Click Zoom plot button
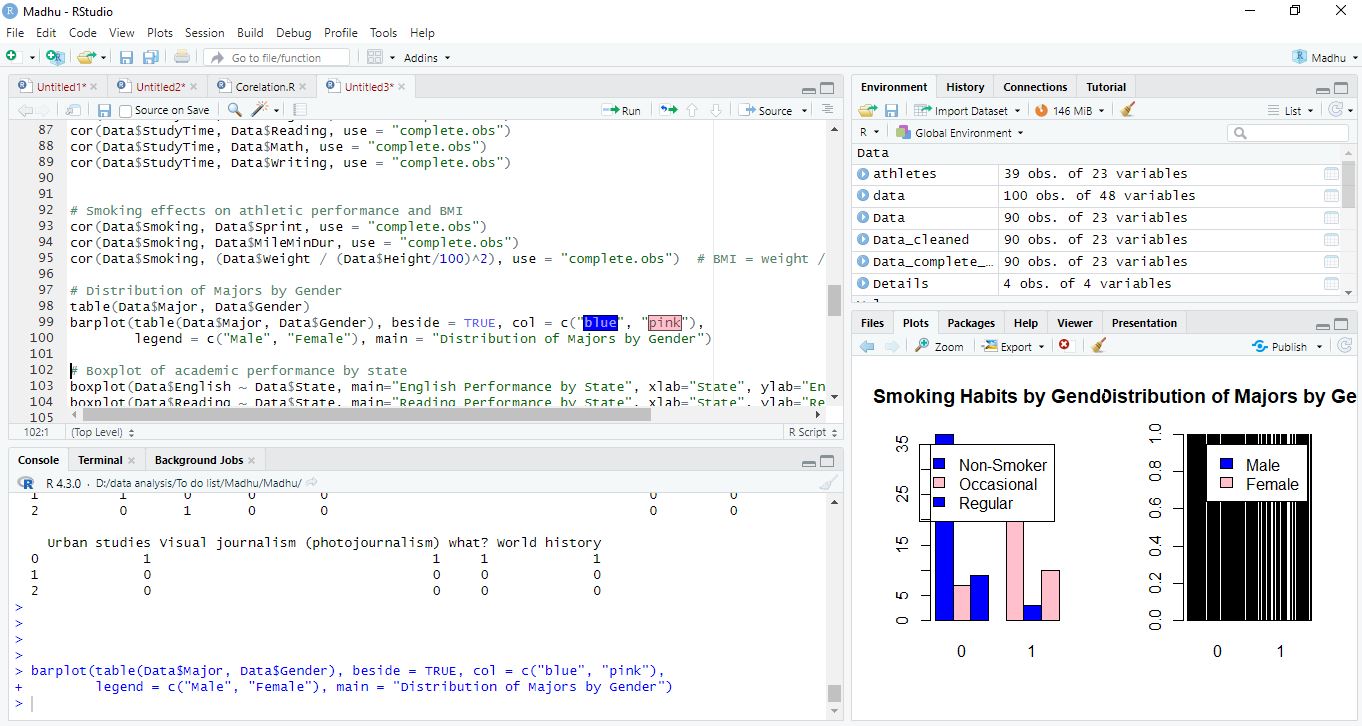The width and height of the screenshot is (1362, 726). click(939, 346)
